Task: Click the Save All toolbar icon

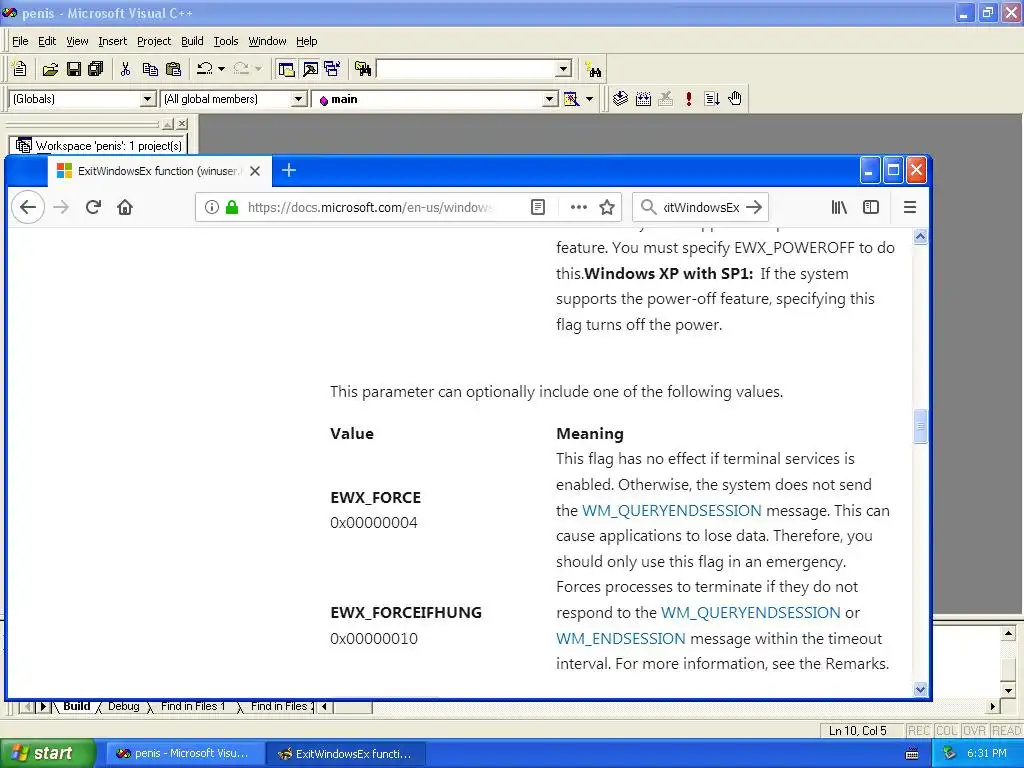Action: (96, 69)
